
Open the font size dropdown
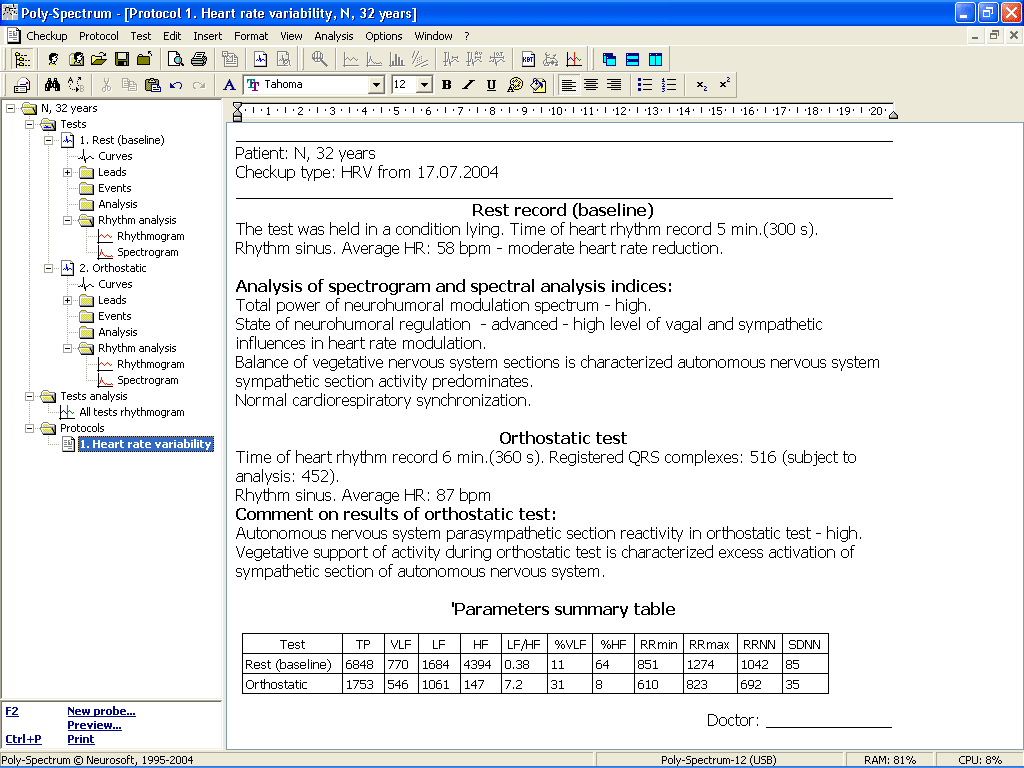click(x=424, y=85)
